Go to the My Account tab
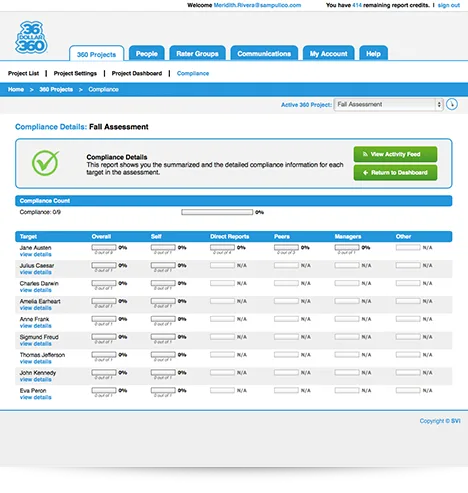The width and height of the screenshot is (468, 493). [328, 53]
